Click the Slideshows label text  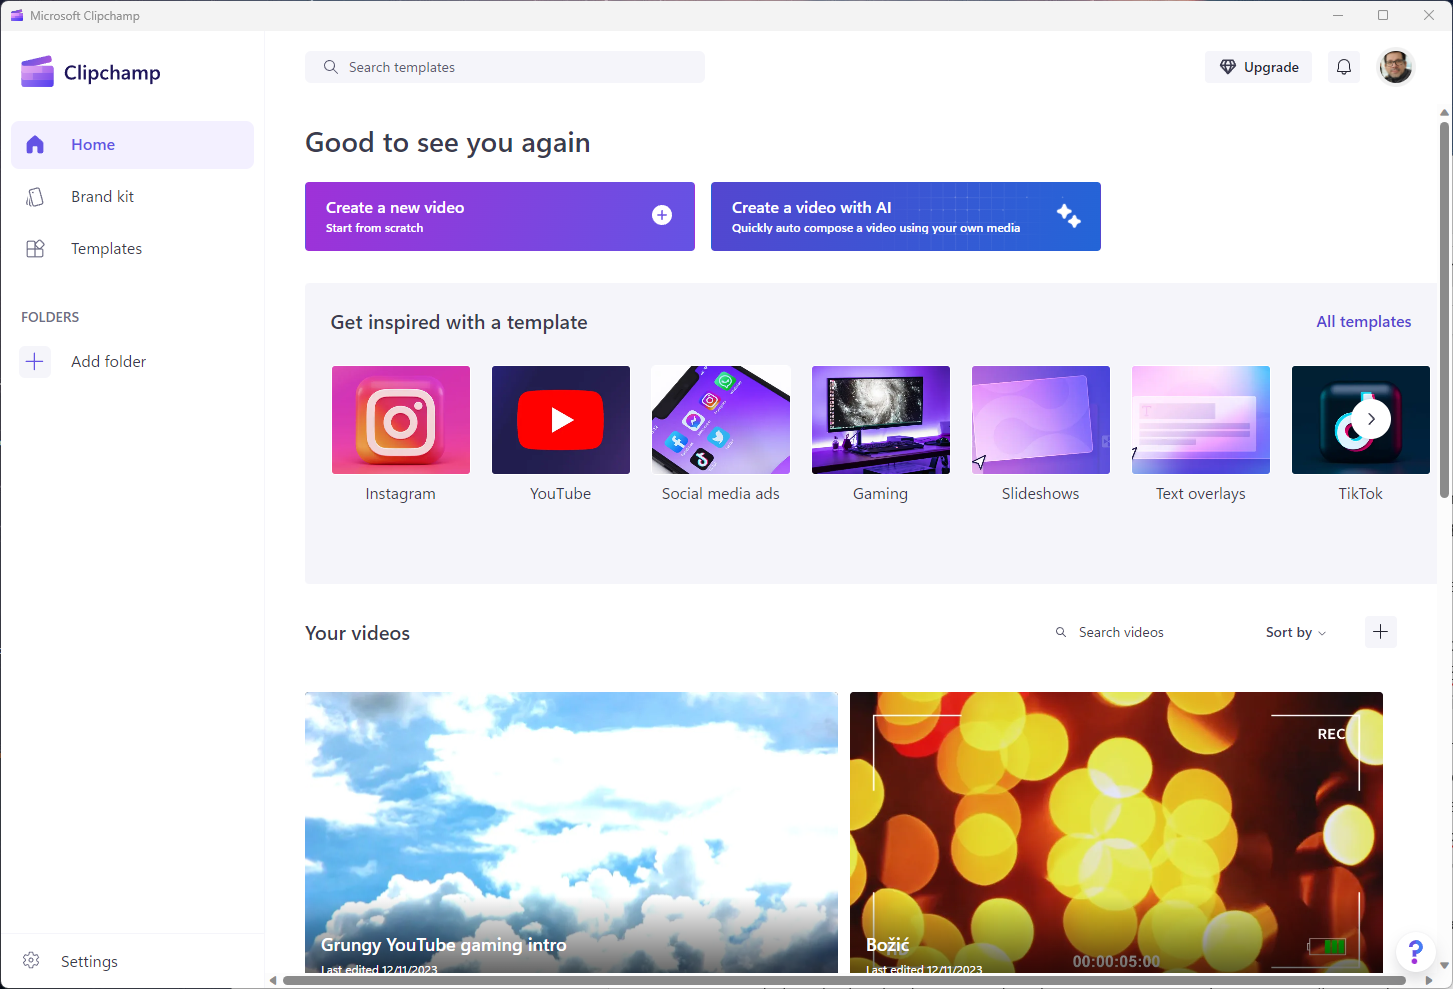tap(1041, 494)
